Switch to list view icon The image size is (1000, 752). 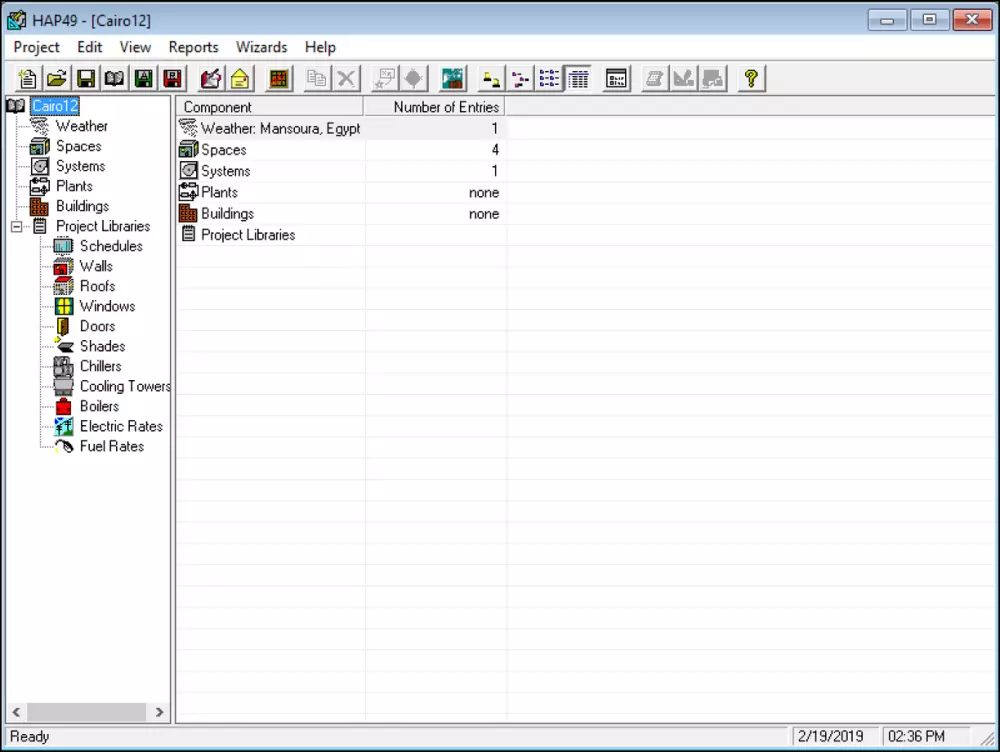(x=549, y=78)
